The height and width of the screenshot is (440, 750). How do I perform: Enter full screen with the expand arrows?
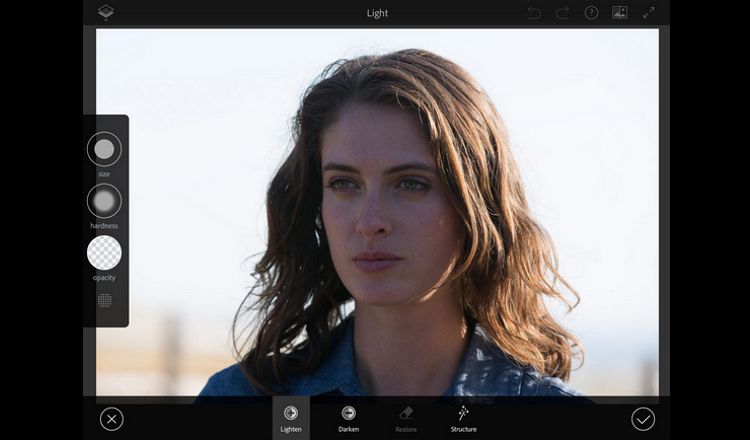pos(649,12)
